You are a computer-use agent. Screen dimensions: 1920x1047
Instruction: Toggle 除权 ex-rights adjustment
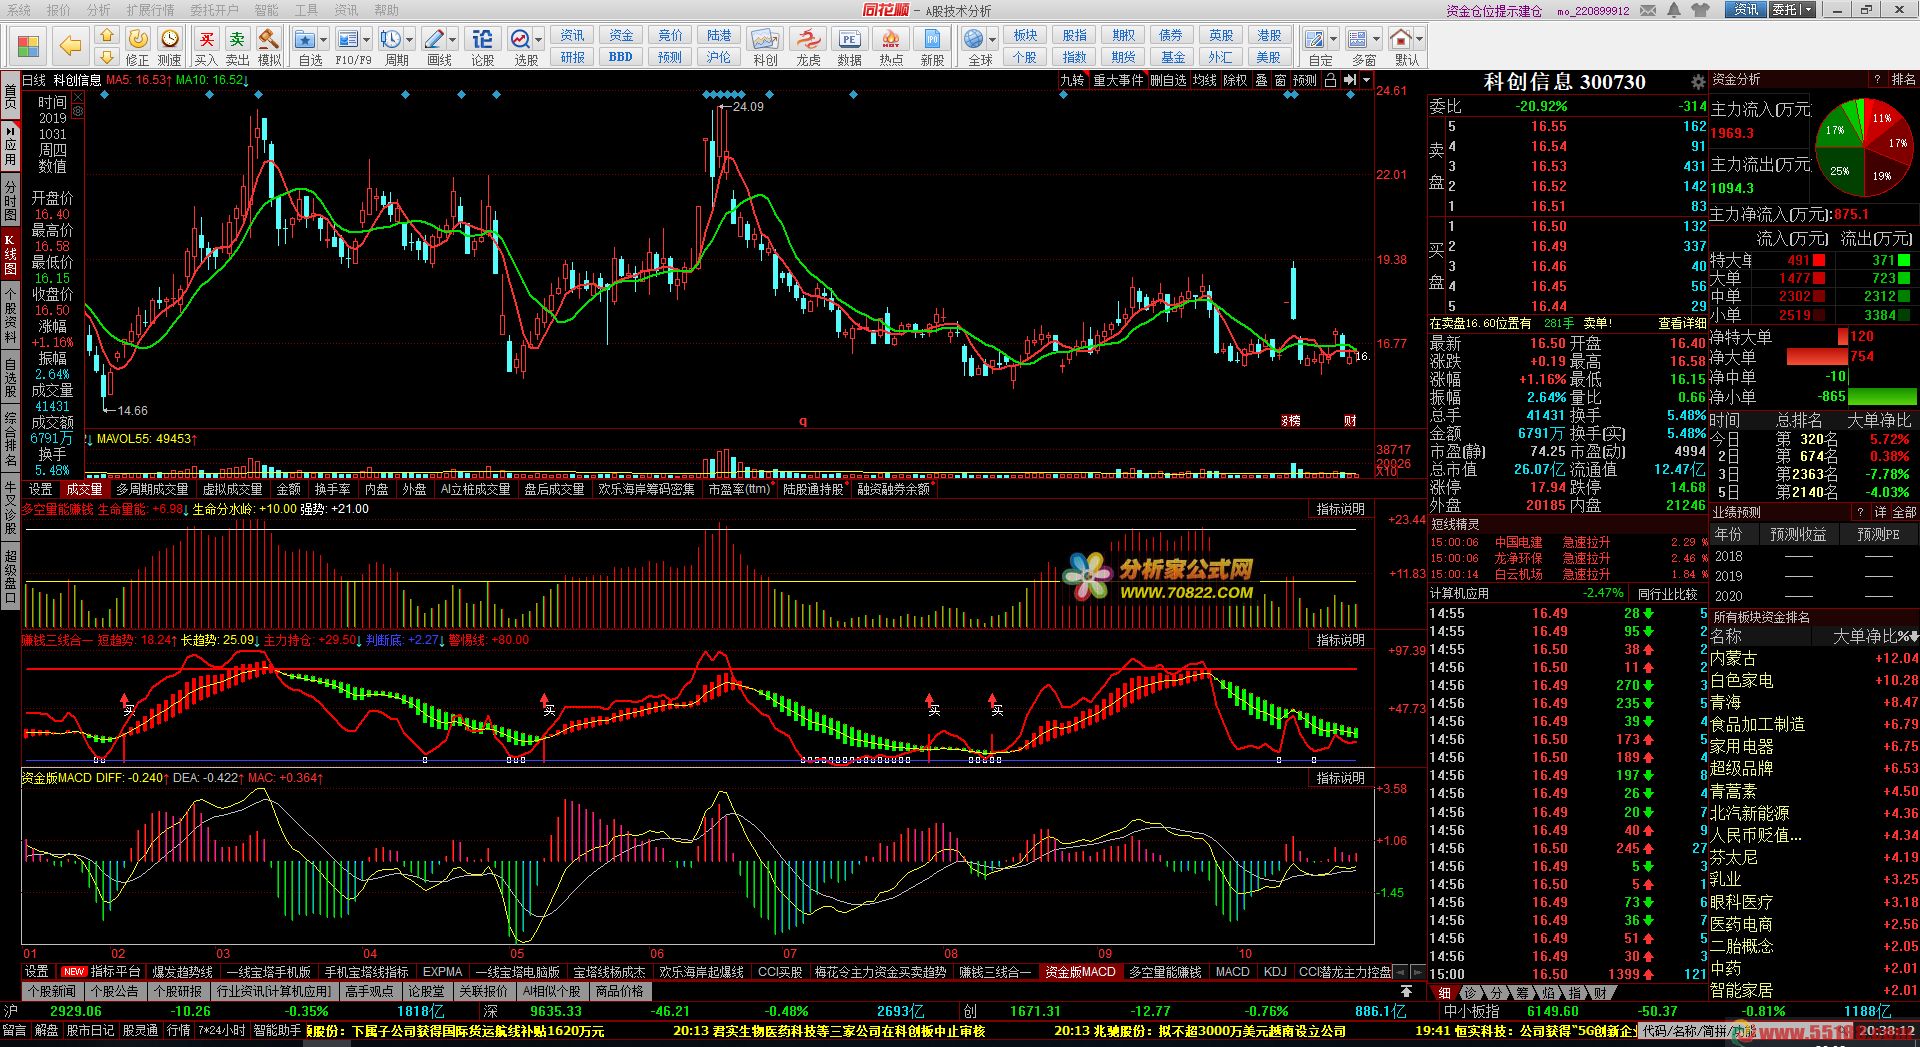[1235, 80]
